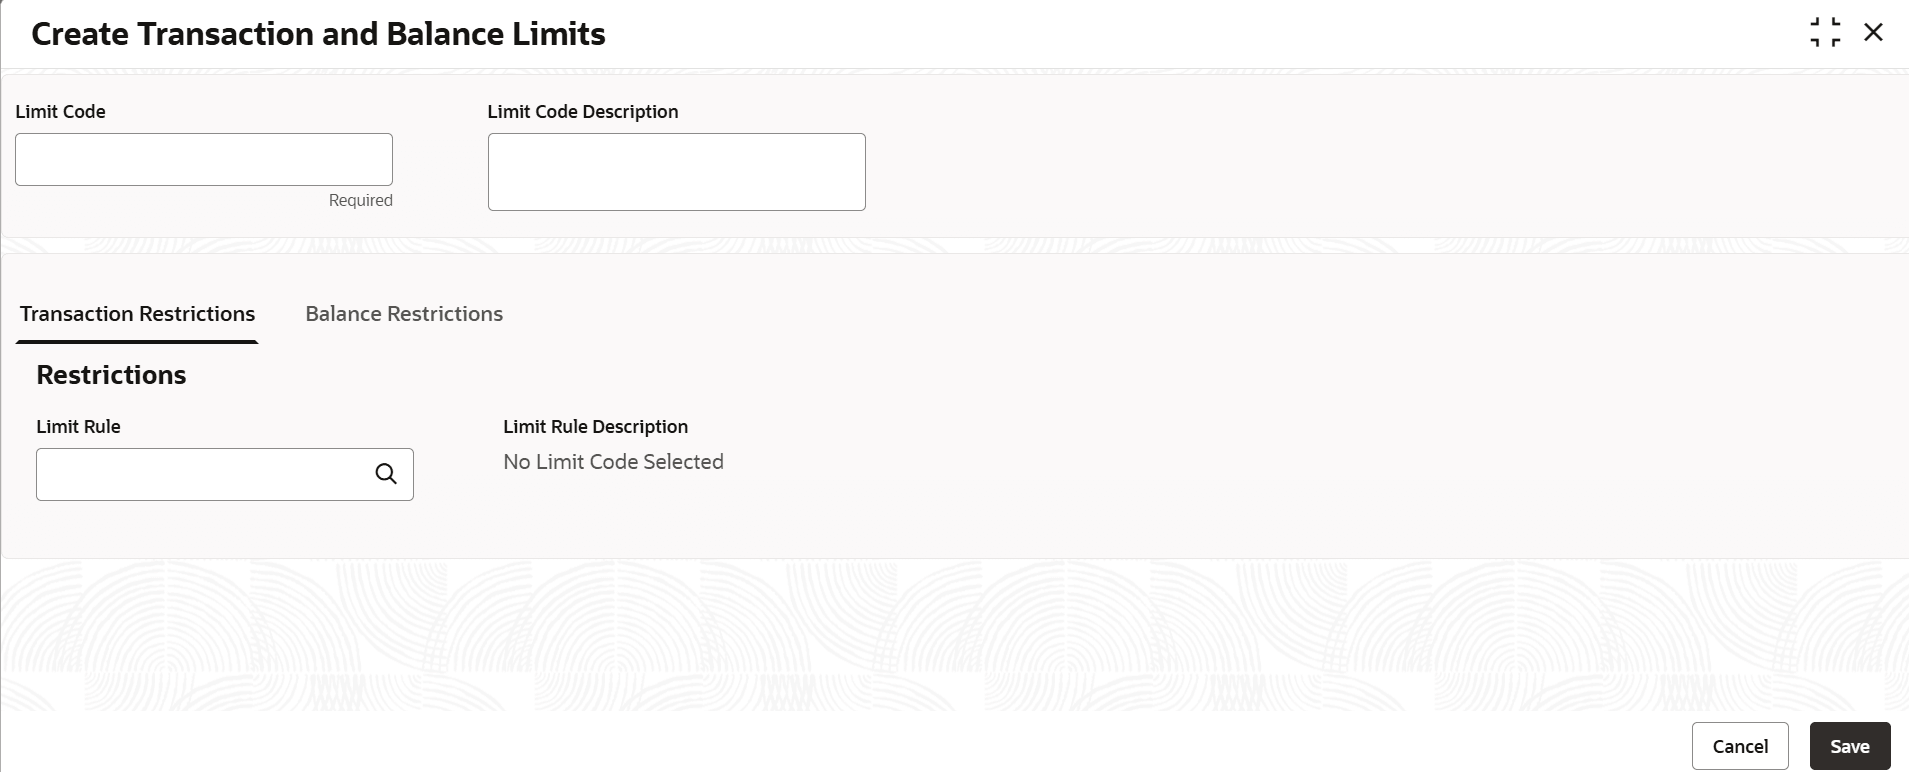Click the Limit Rule Description label
This screenshot has height=772, width=1909.
click(595, 427)
